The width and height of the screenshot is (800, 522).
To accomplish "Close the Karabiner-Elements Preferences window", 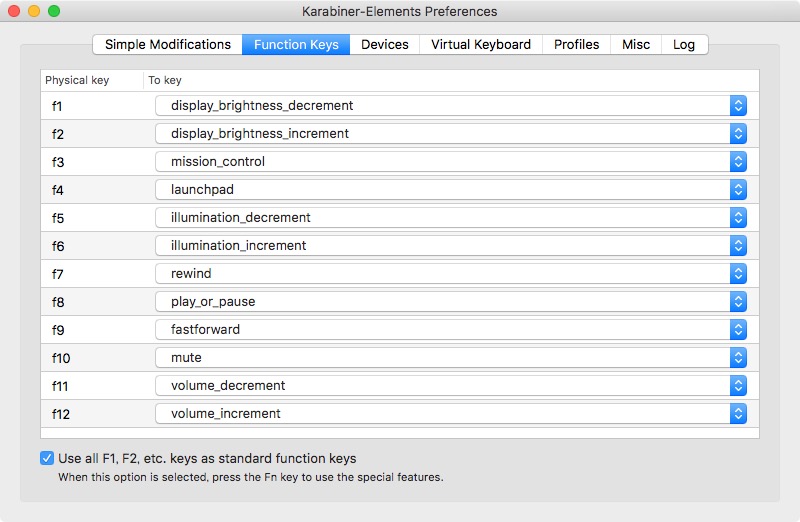I will coord(14,11).
